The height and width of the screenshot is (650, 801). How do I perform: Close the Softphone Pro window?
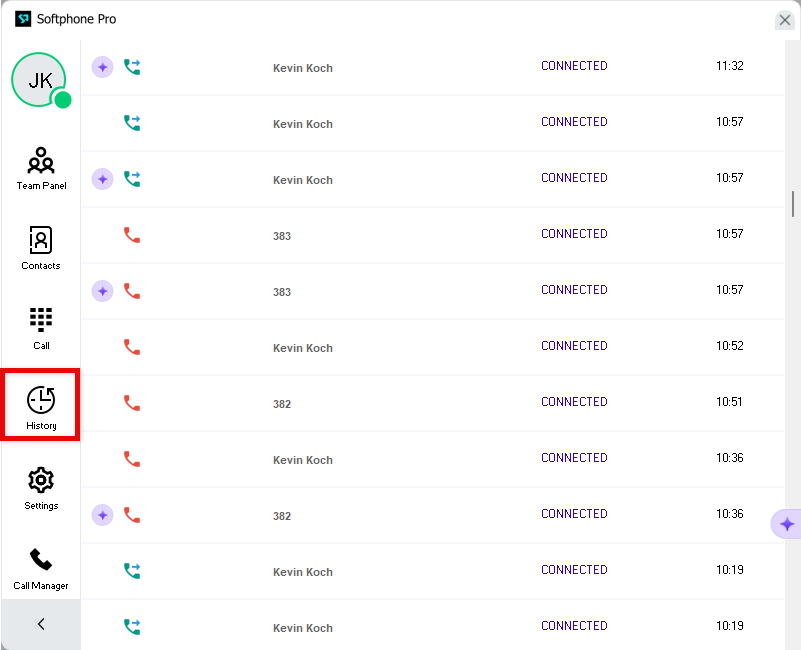pyautogui.click(x=785, y=20)
